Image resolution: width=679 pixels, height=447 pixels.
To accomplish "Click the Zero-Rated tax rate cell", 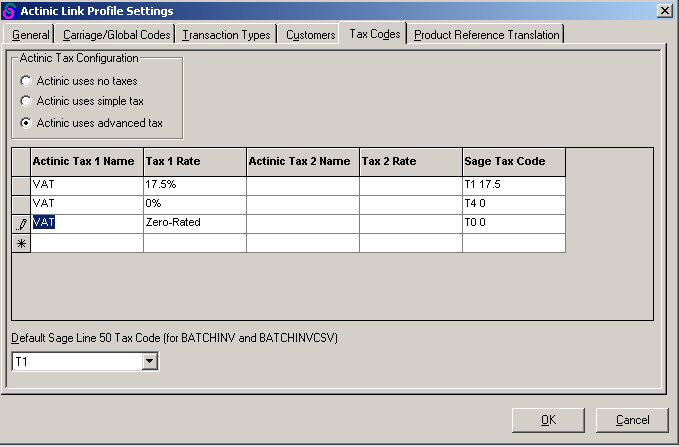I will click(x=195, y=223).
